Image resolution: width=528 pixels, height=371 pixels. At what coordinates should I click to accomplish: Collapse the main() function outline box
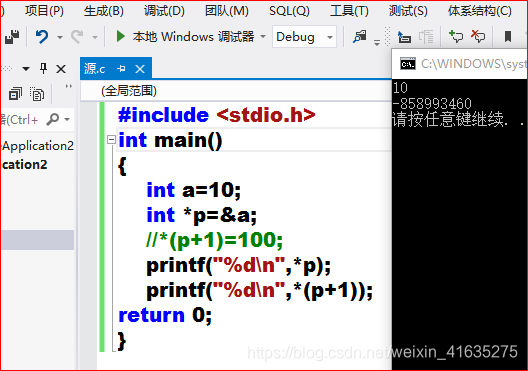pyautogui.click(x=111, y=139)
